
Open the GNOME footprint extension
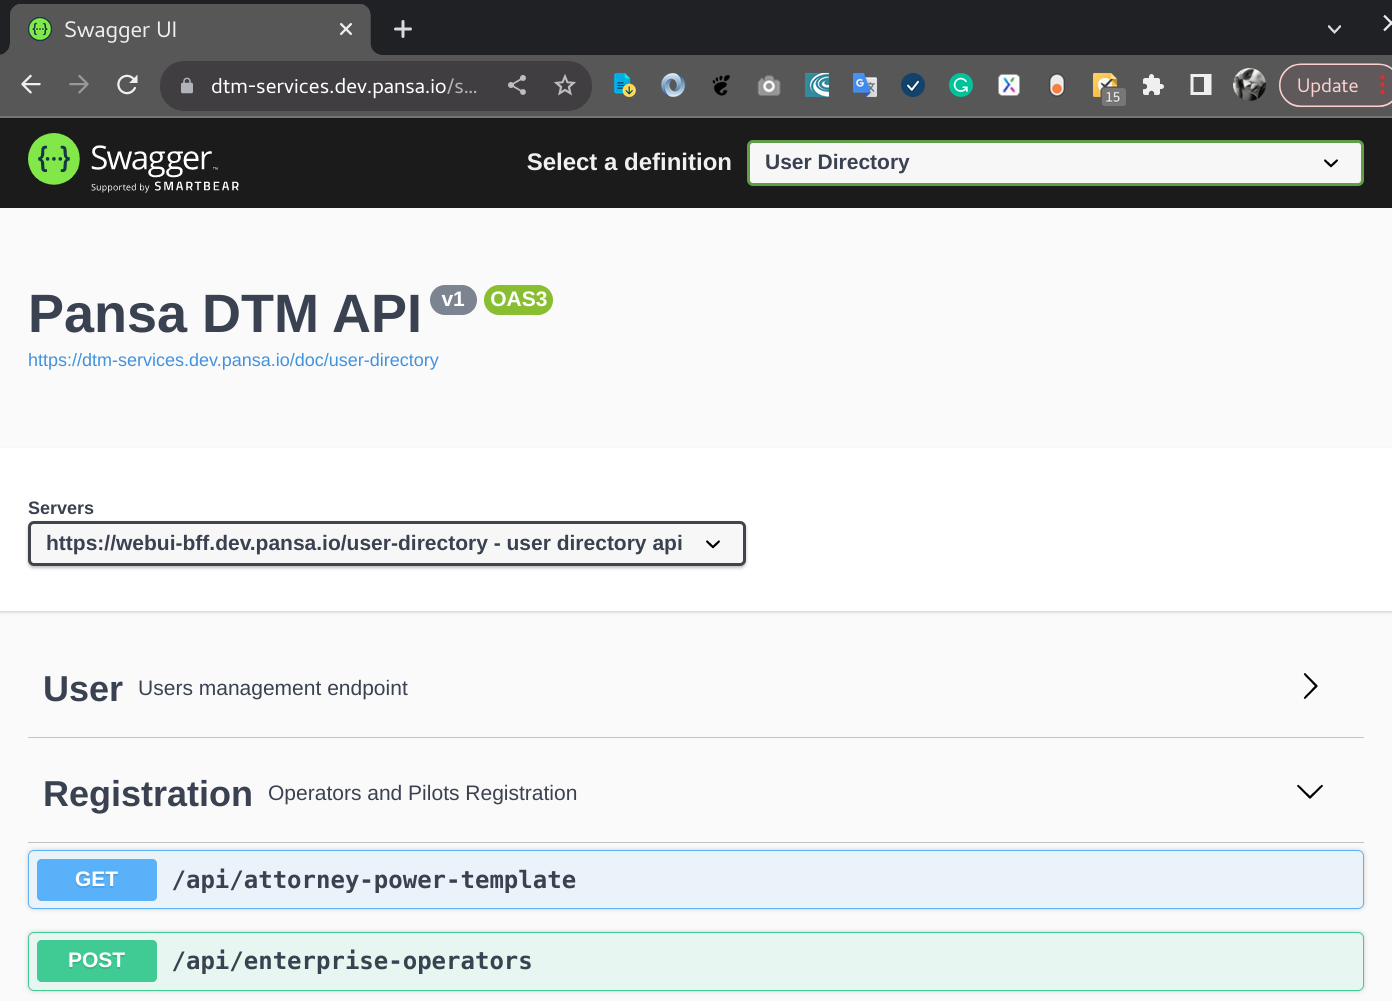(x=721, y=85)
